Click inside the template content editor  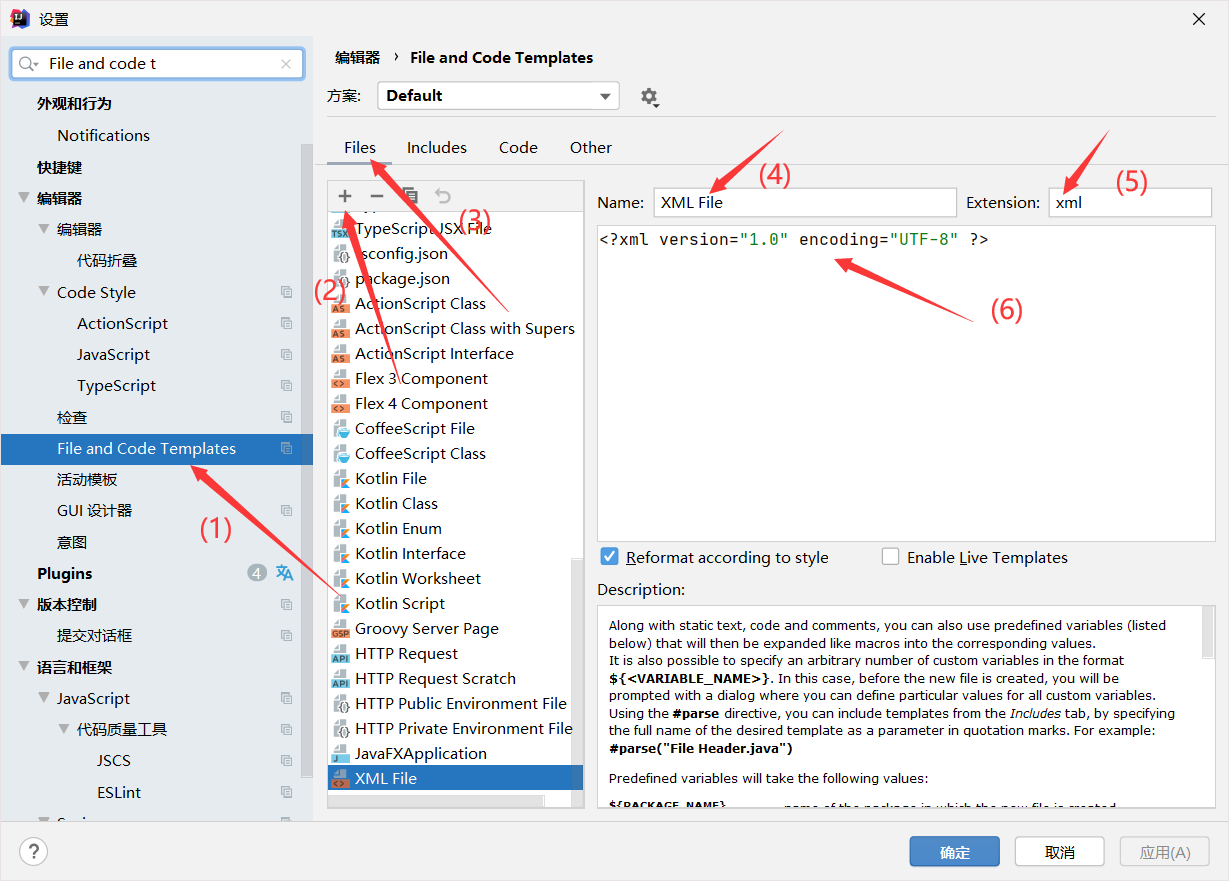click(906, 383)
